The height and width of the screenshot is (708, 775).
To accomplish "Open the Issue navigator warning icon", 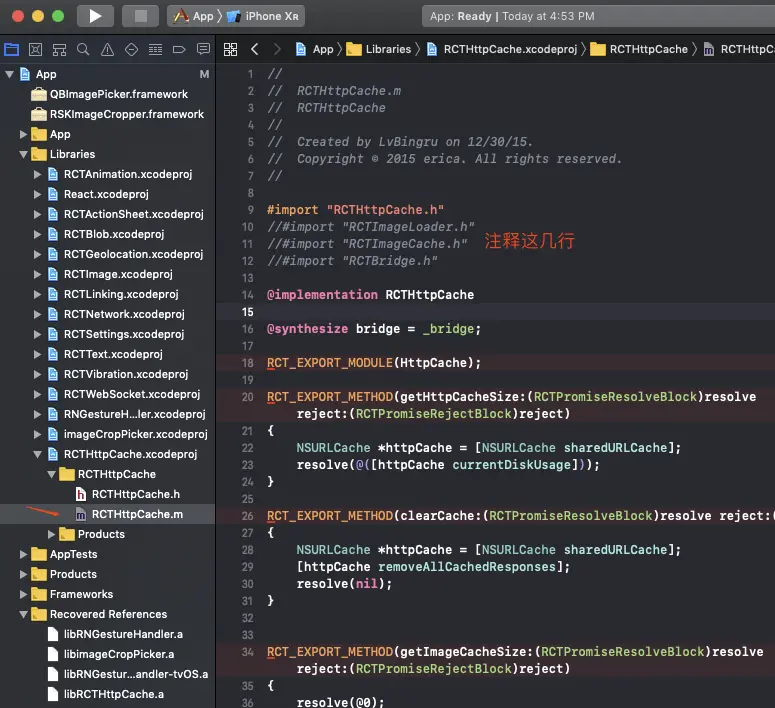I will (107, 49).
